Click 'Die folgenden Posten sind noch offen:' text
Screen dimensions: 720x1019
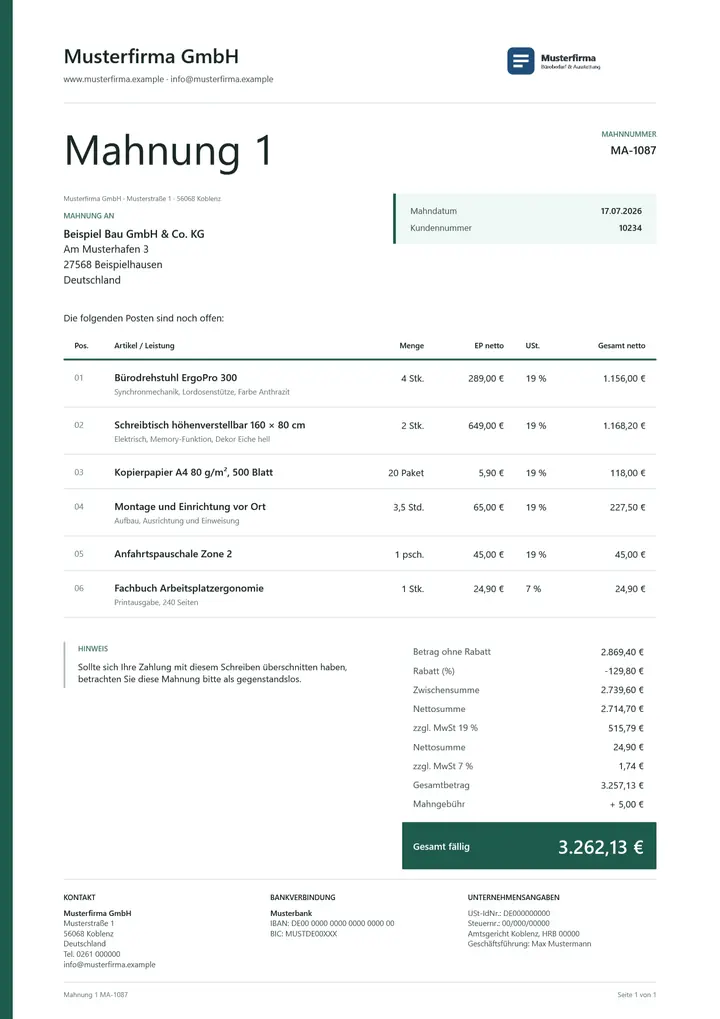pyautogui.click(x=144, y=318)
